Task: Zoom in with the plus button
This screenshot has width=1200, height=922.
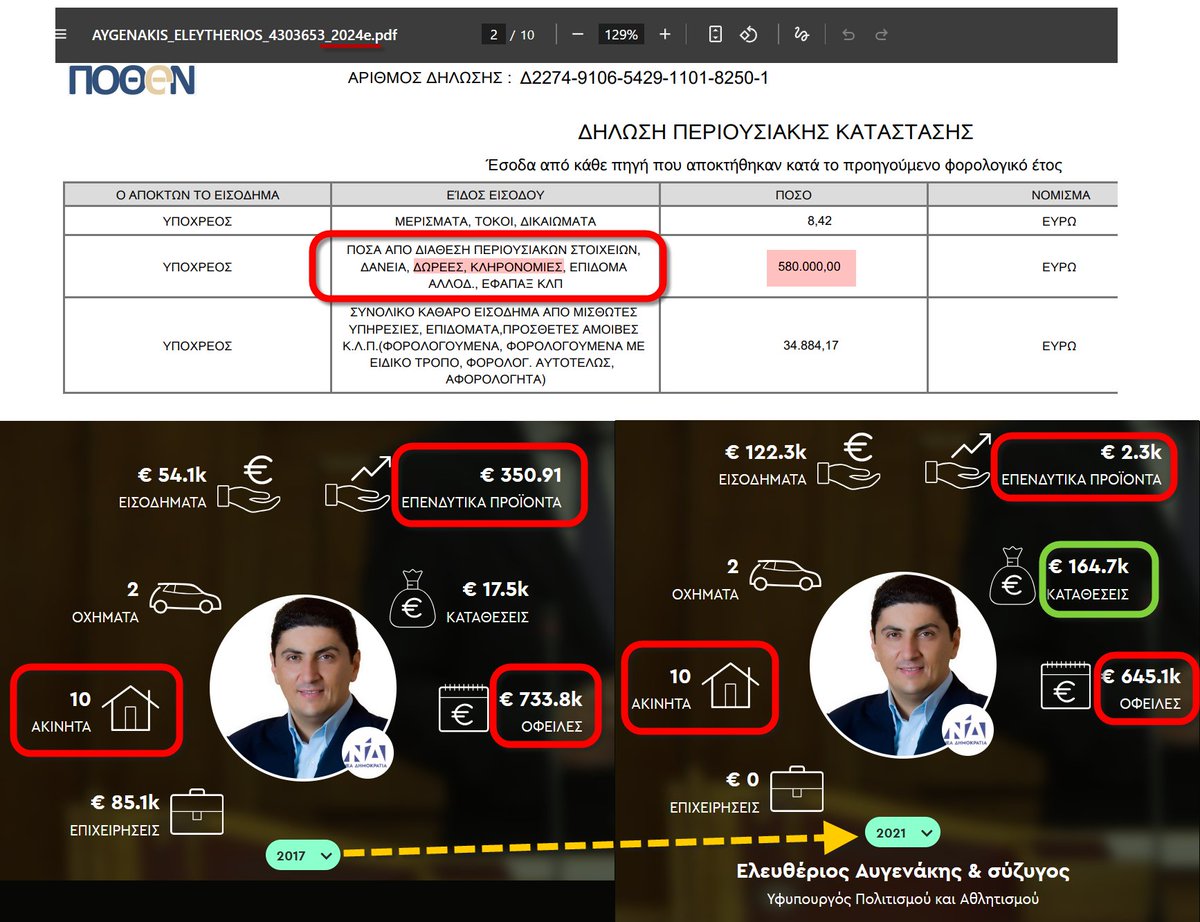Action: click(x=665, y=34)
